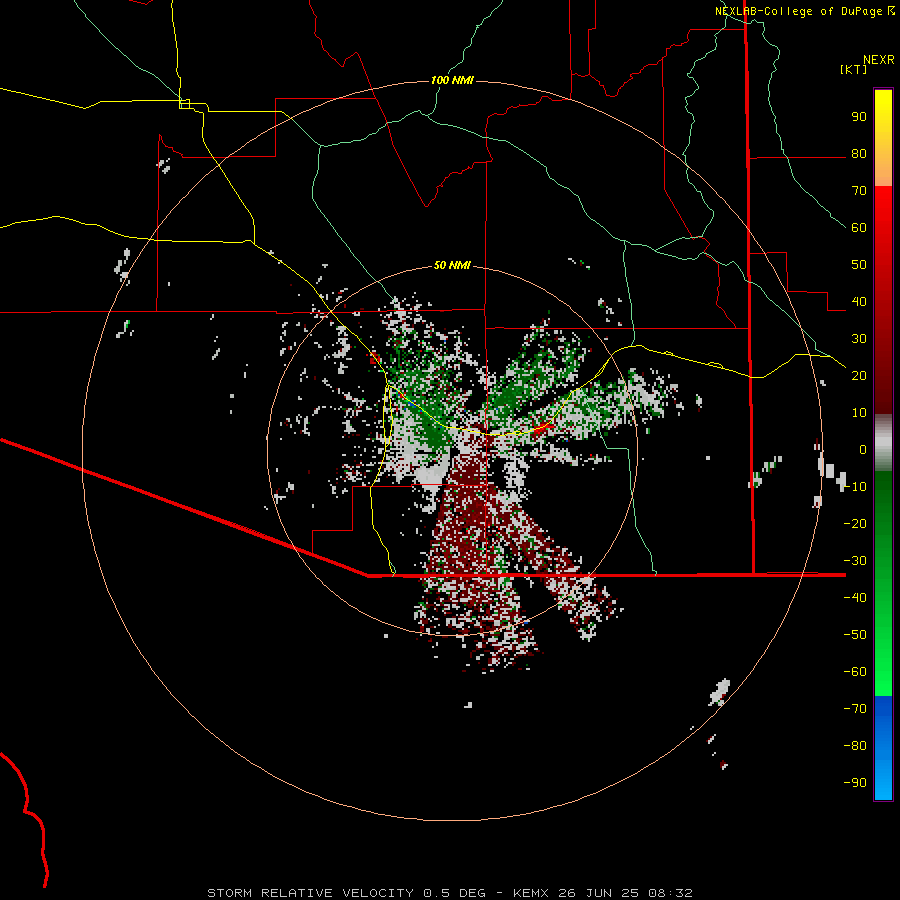This screenshot has height=900, width=900.
Task: Click the -80 value on velocity scale
Action: [855, 746]
